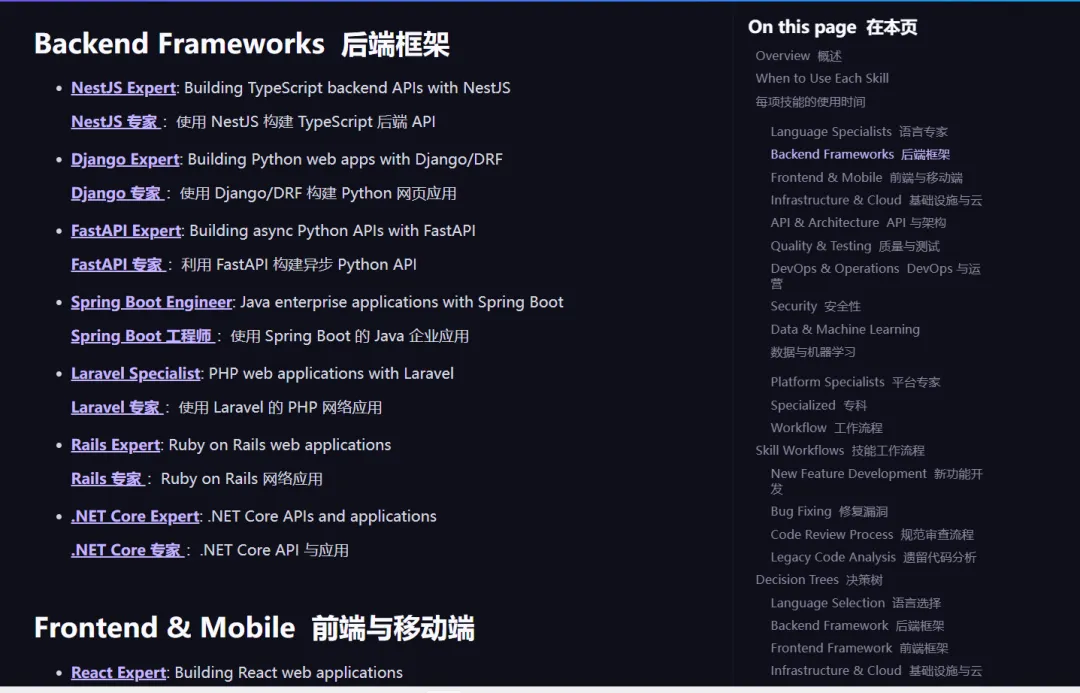Jump to Language Selection 语言选择 entry

855,603
